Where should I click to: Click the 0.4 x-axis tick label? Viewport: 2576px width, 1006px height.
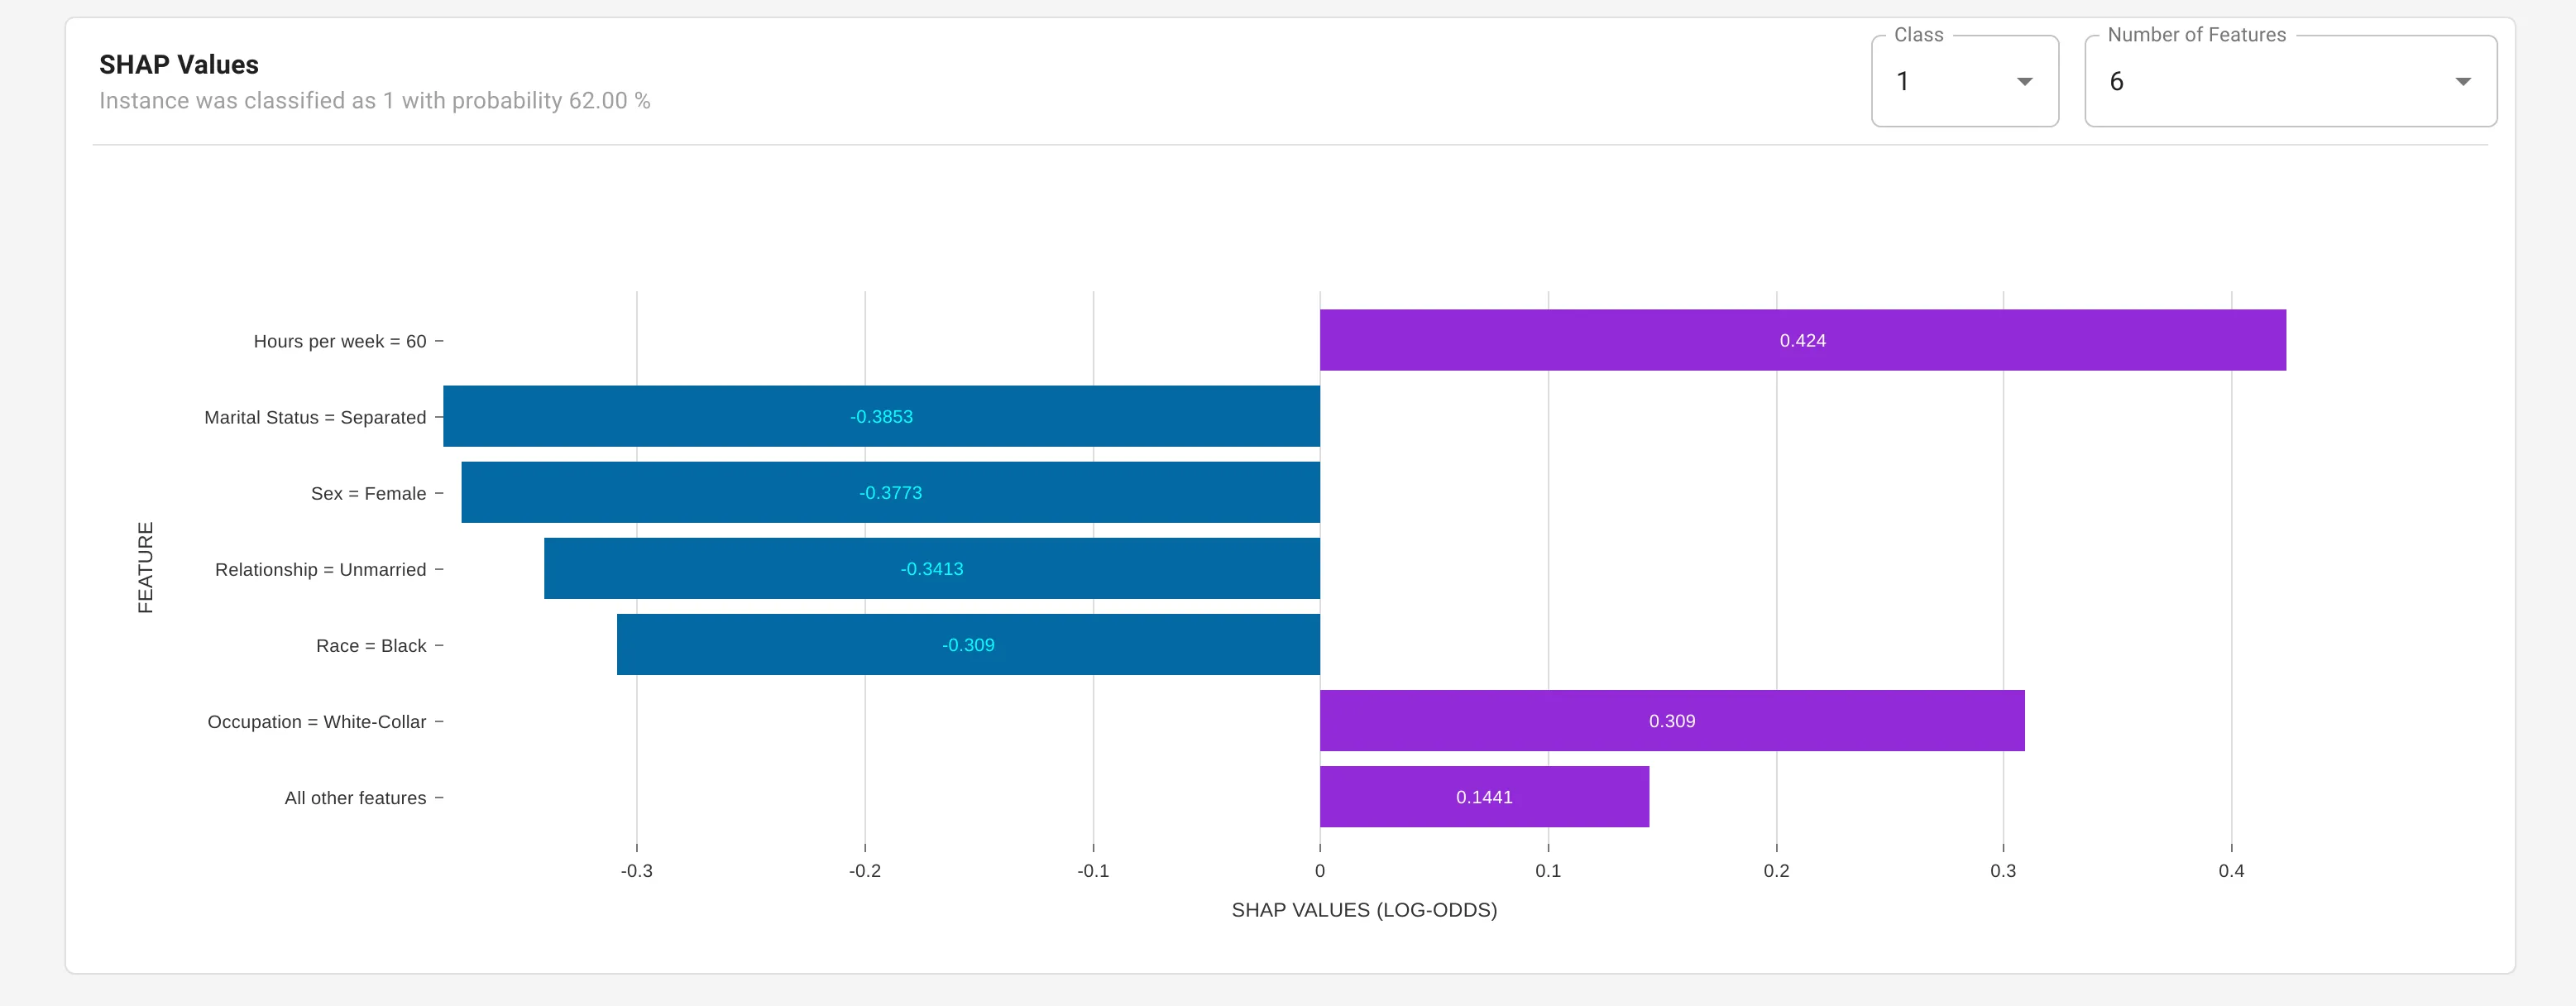2231,871
